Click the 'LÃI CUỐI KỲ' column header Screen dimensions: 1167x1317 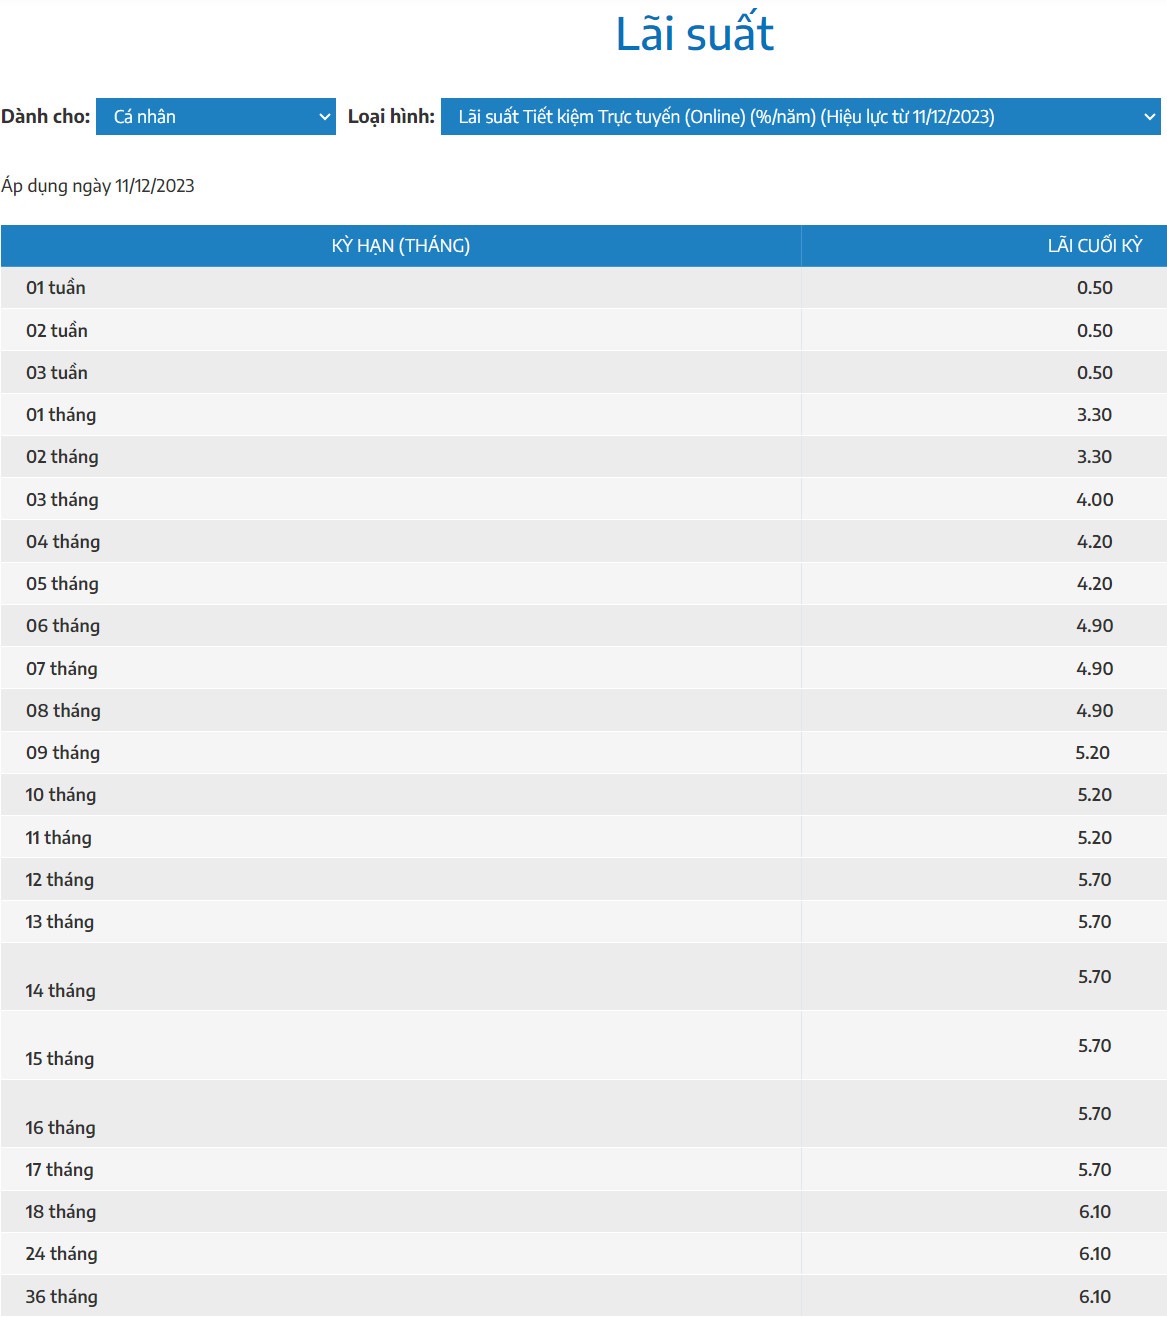[x=1094, y=246]
